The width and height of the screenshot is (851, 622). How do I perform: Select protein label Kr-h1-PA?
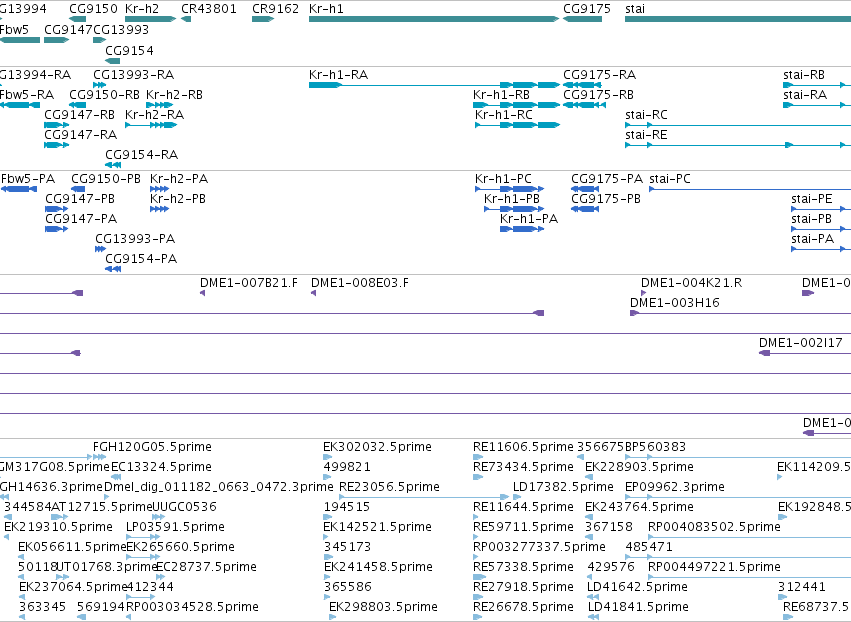point(529,219)
